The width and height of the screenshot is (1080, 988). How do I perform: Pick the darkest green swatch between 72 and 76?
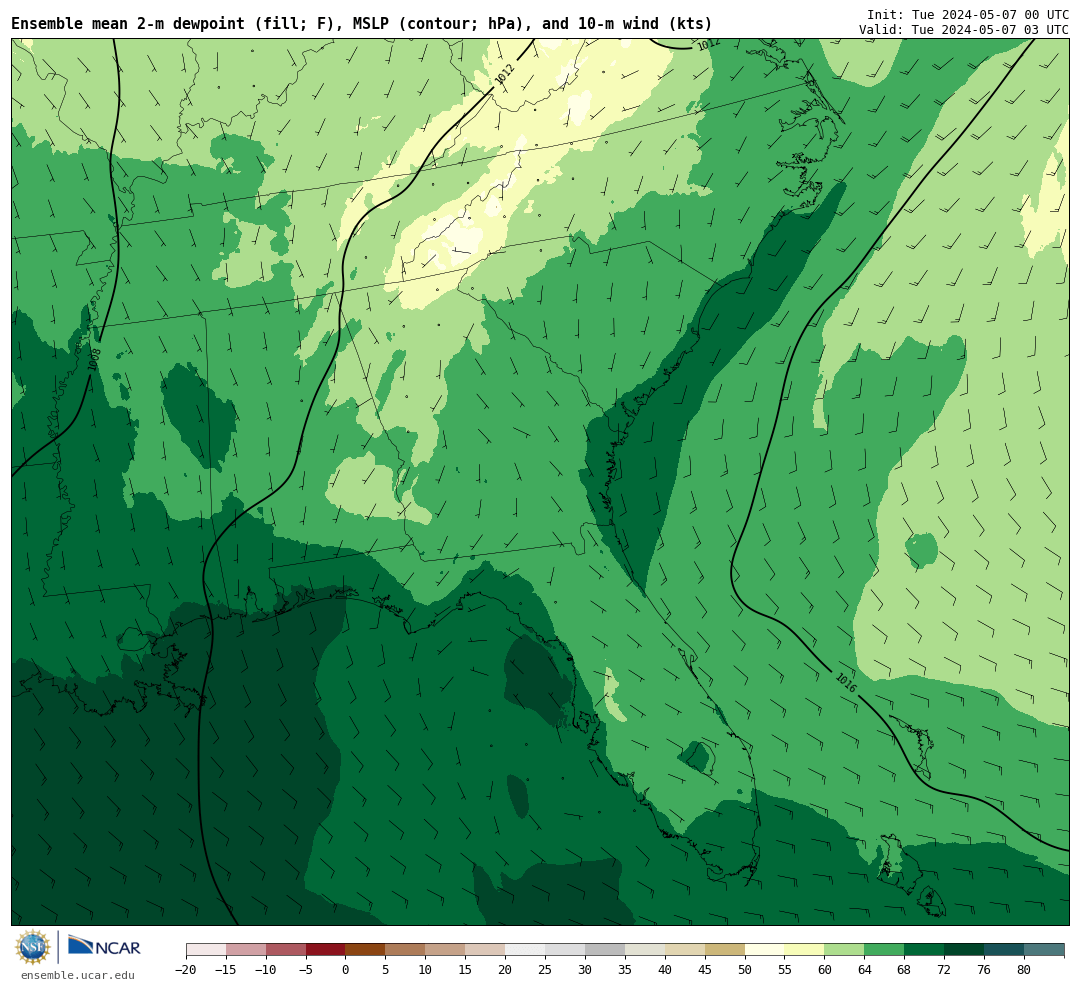coord(965,950)
